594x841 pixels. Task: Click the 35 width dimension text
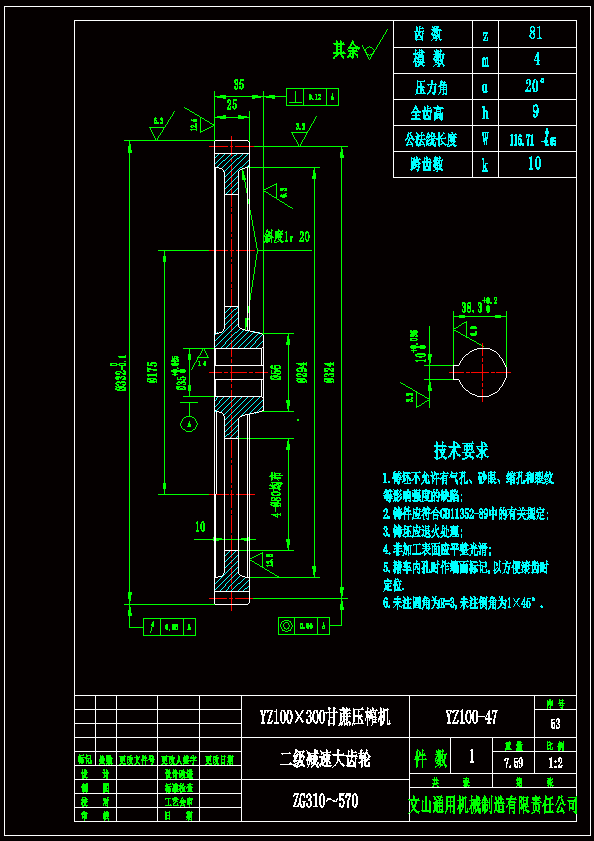(x=239, y=84)
